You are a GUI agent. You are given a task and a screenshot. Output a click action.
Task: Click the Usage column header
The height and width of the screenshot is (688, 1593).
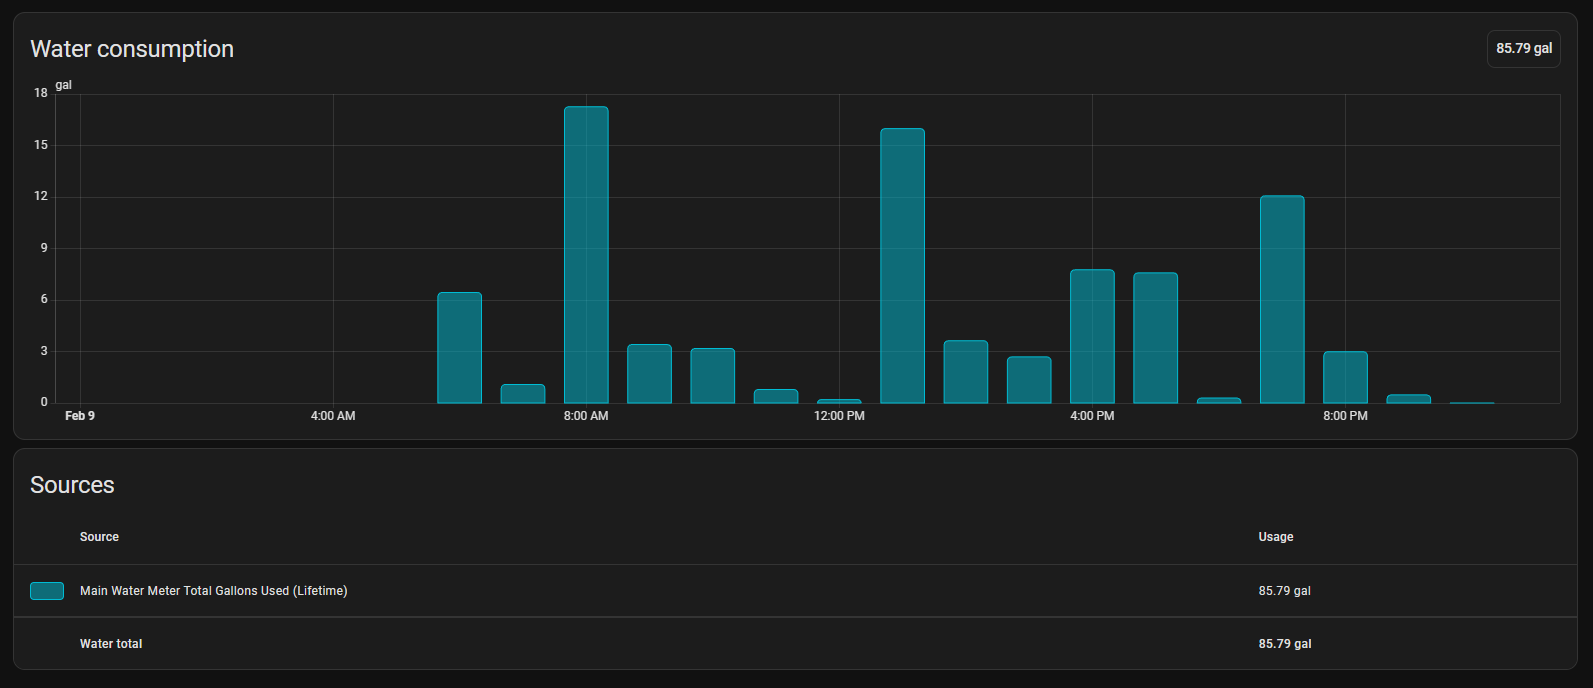coord(1276,537)
